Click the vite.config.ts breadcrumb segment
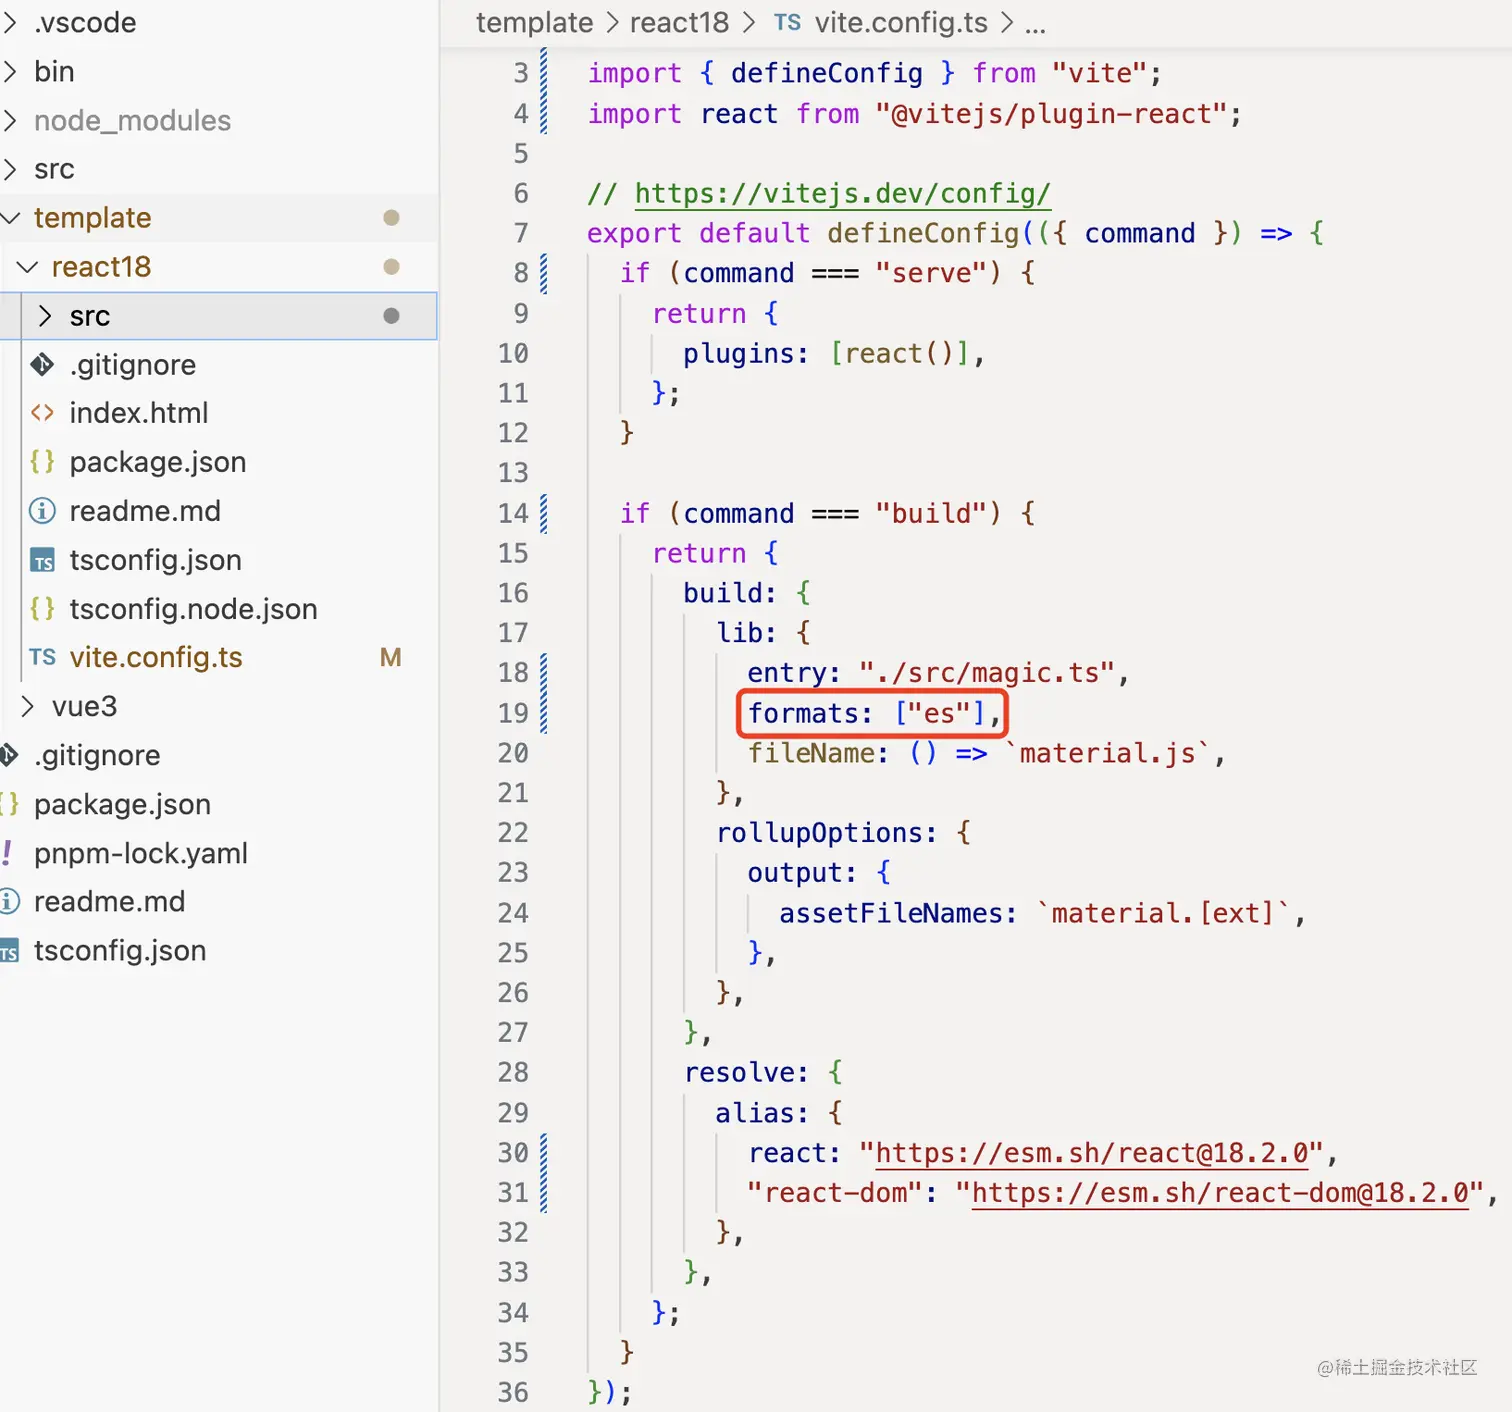 pos(901,22)
